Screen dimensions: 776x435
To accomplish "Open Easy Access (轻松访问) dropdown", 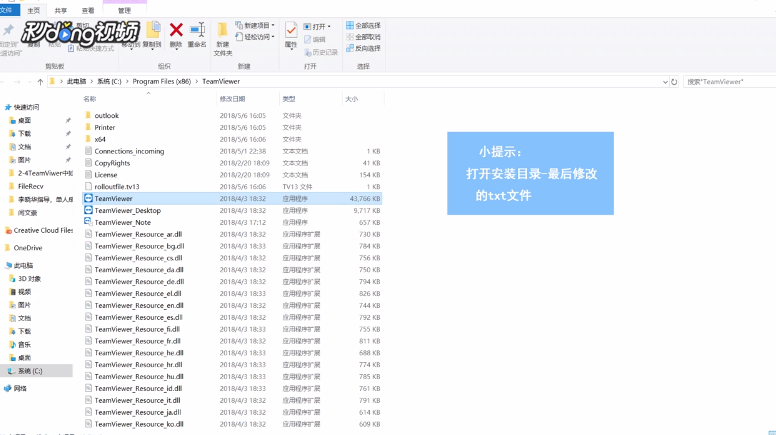I will (x=254, y=37).
